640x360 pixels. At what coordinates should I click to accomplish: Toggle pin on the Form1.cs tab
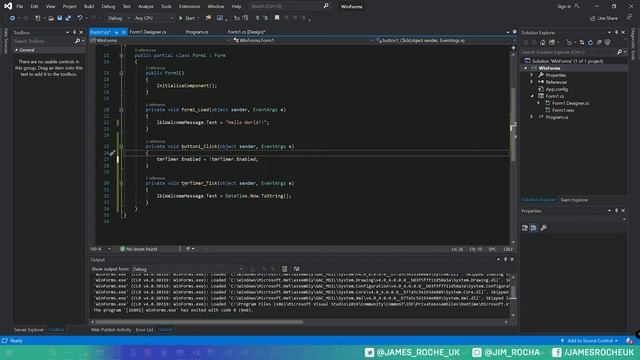click(x=116, y=32)
